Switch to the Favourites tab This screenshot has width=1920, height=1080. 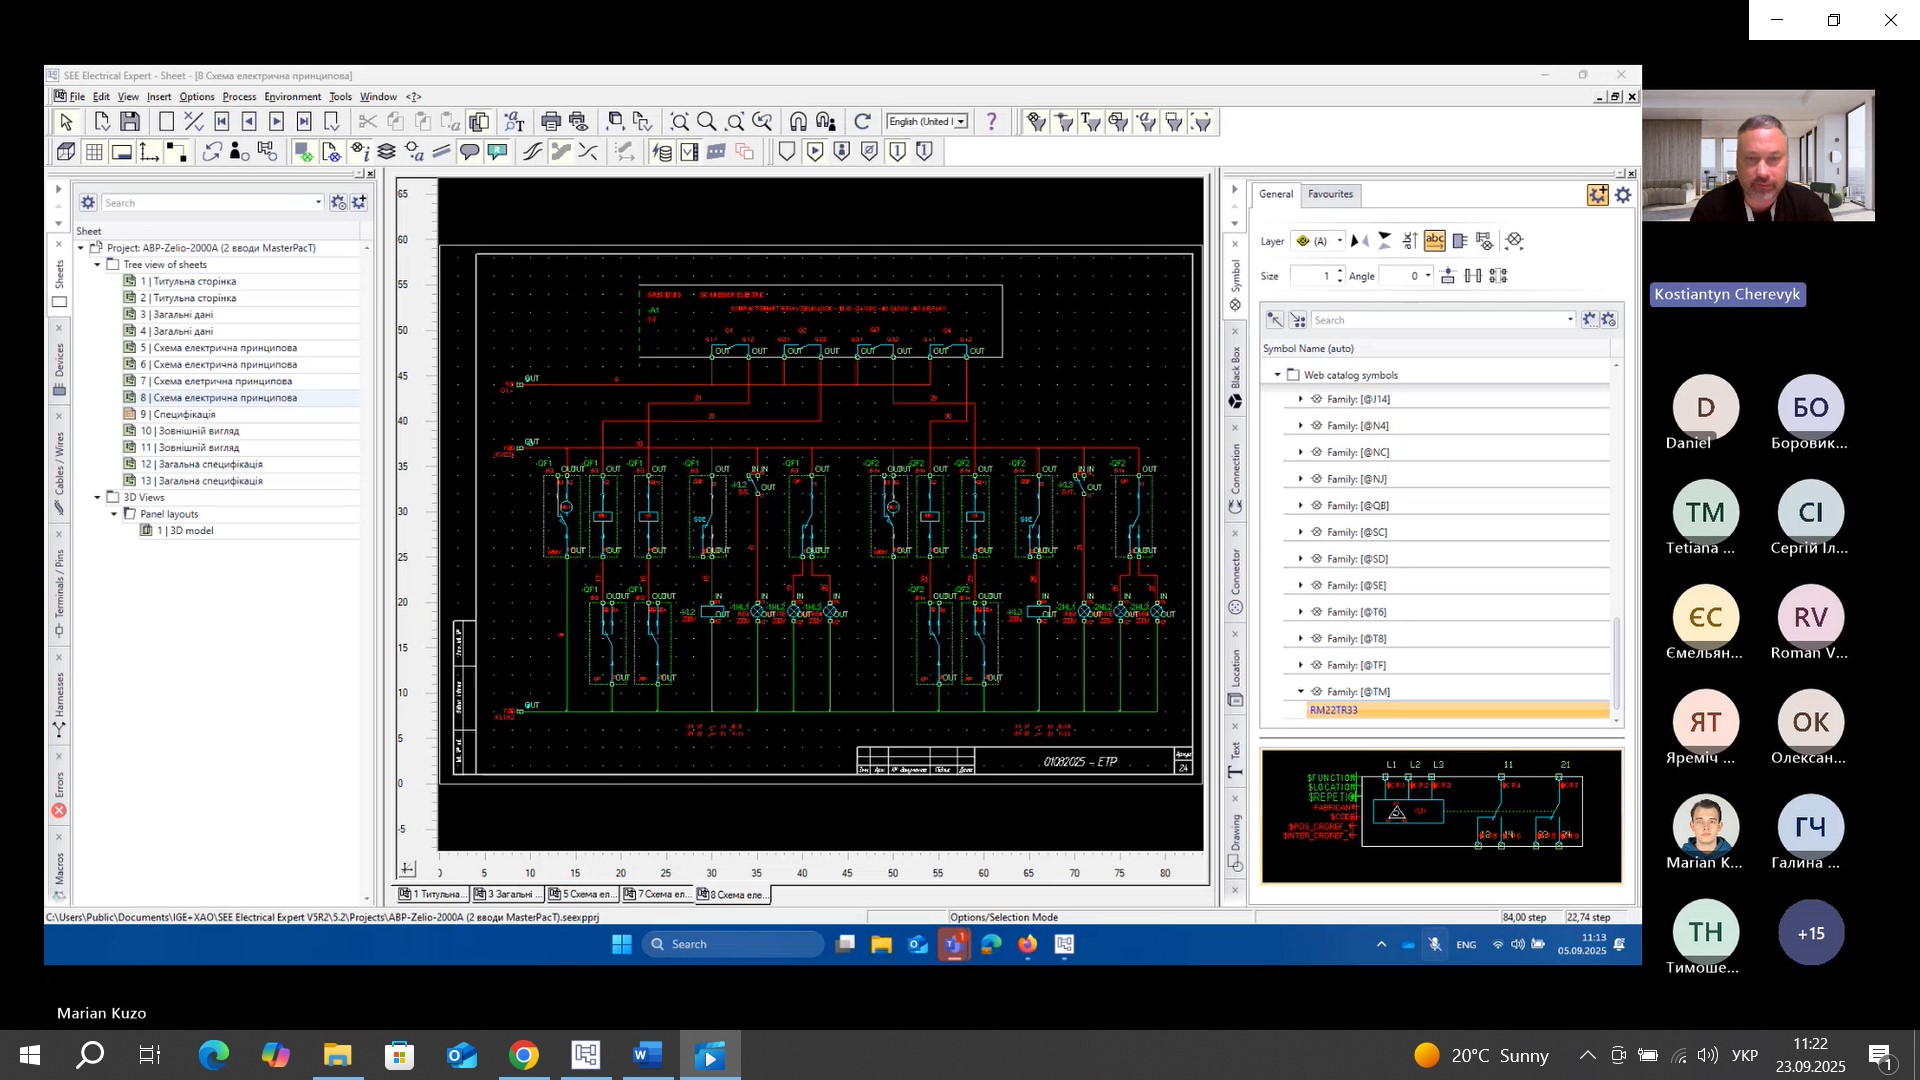click(x=1330, y=194)
